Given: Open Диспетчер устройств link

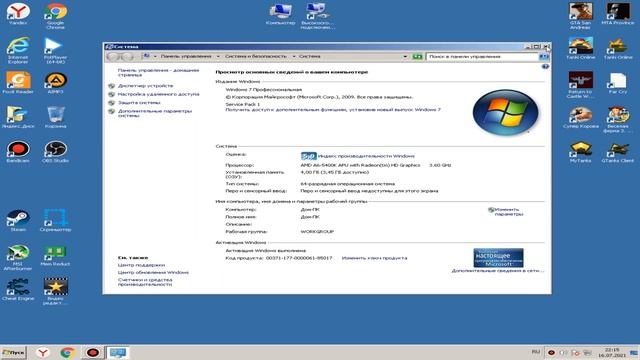Looking at the screenshot, I should 145,86.
